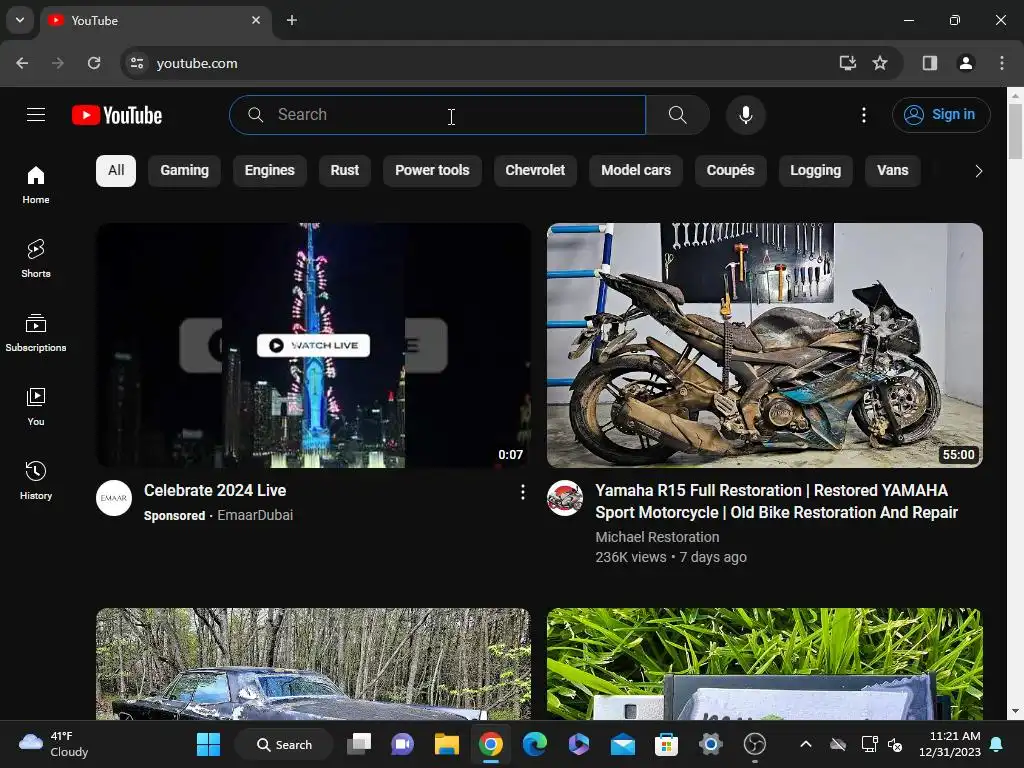This screenshot has height=768, width=1024.
Task: Open Subscriptions in sidebar
Action: click(36, 332)
